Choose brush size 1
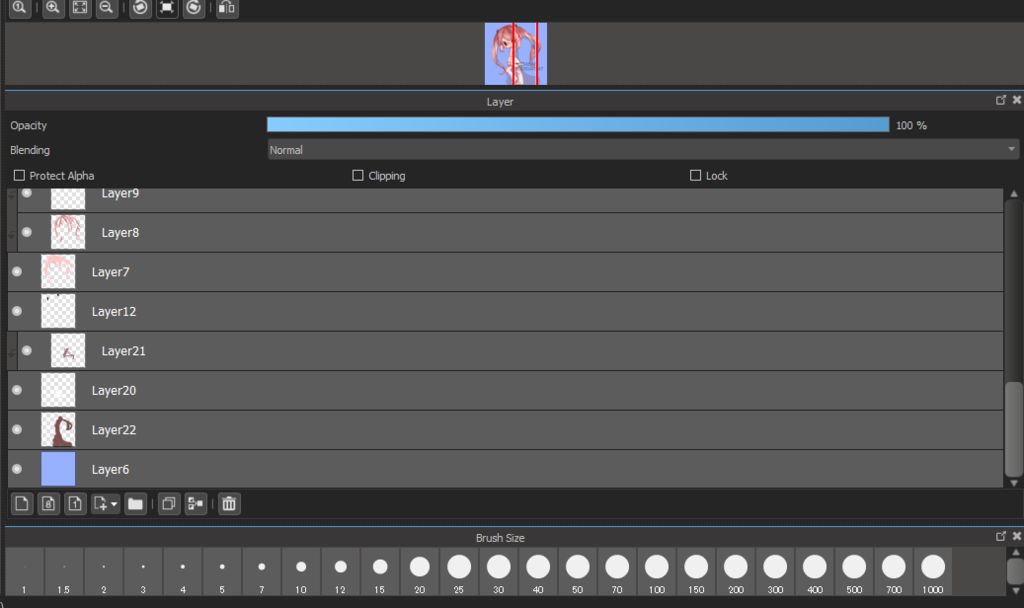The width and height of the screenshot is (1024, 608). pos(24,571)
